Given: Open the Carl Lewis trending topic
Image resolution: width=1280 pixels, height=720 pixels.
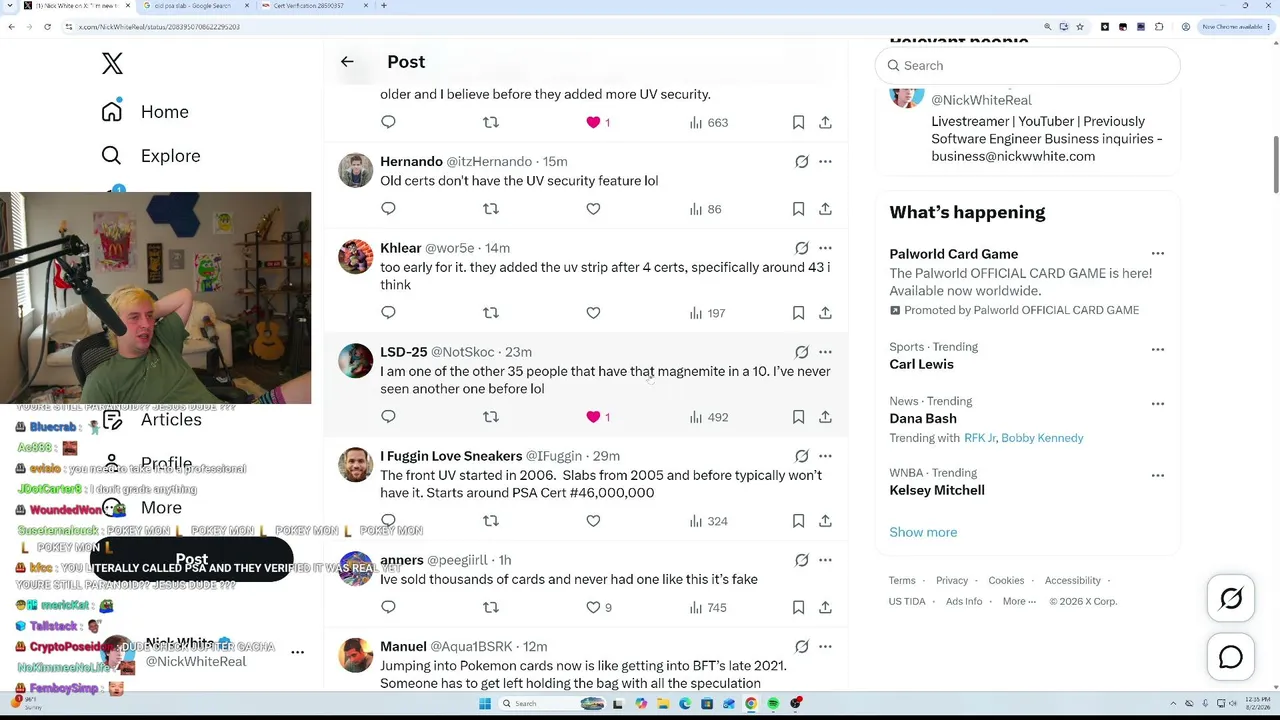Looking at the screenshot, I should [921, 364].
